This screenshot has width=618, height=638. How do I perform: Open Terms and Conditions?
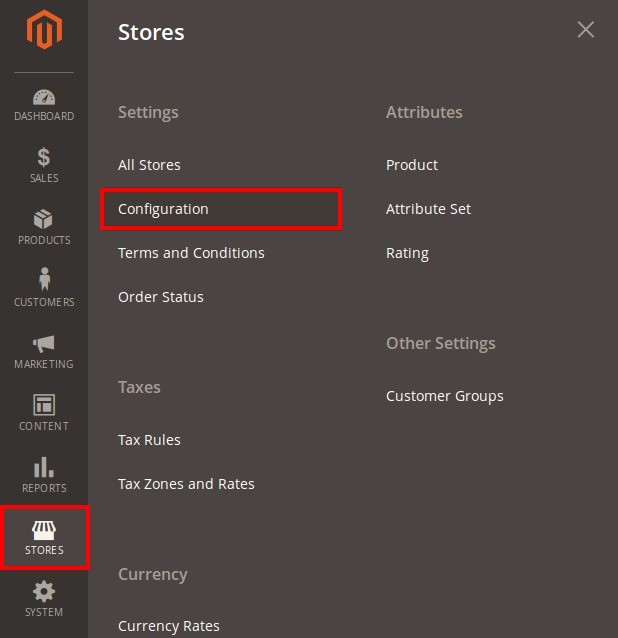pos(191,253)
